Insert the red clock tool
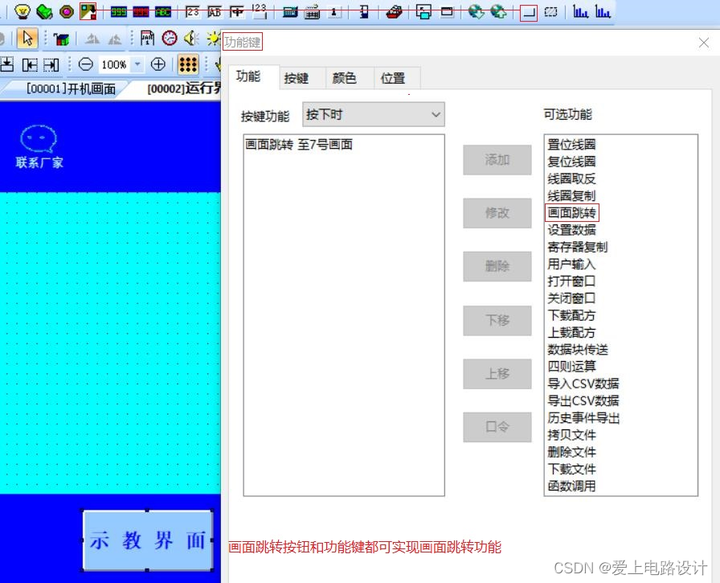 169,38
